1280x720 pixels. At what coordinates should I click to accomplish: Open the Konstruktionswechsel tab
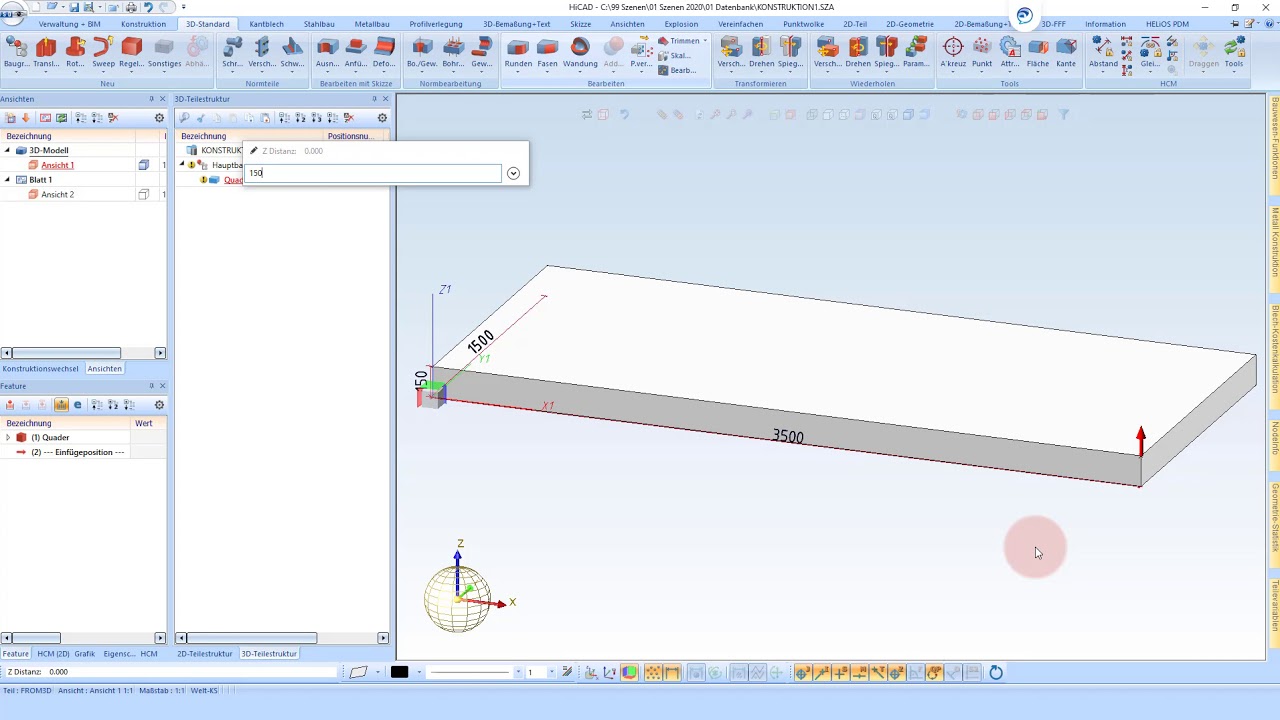click(41, 369)
